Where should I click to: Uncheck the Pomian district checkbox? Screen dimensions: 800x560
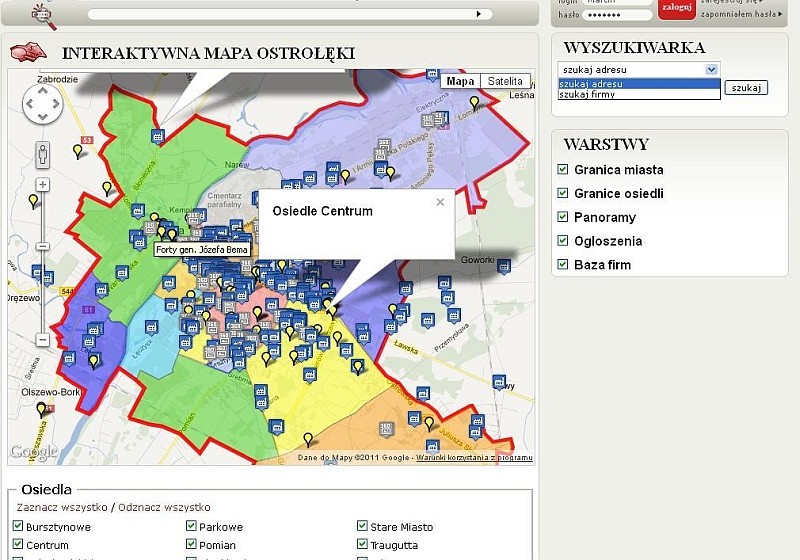click(191, 544)
